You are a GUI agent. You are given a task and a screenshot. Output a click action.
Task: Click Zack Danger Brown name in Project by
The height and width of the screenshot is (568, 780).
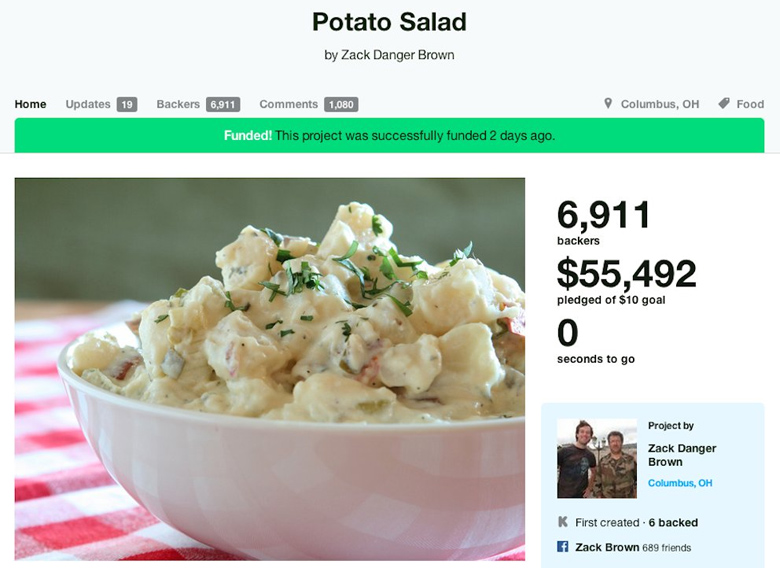pos(682,455)
